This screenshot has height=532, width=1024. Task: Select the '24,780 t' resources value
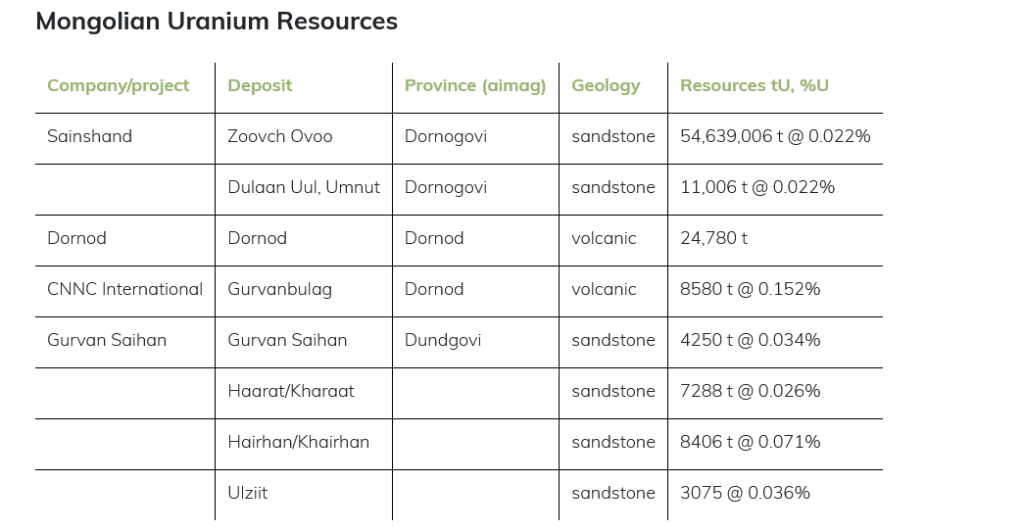[714, 239]
